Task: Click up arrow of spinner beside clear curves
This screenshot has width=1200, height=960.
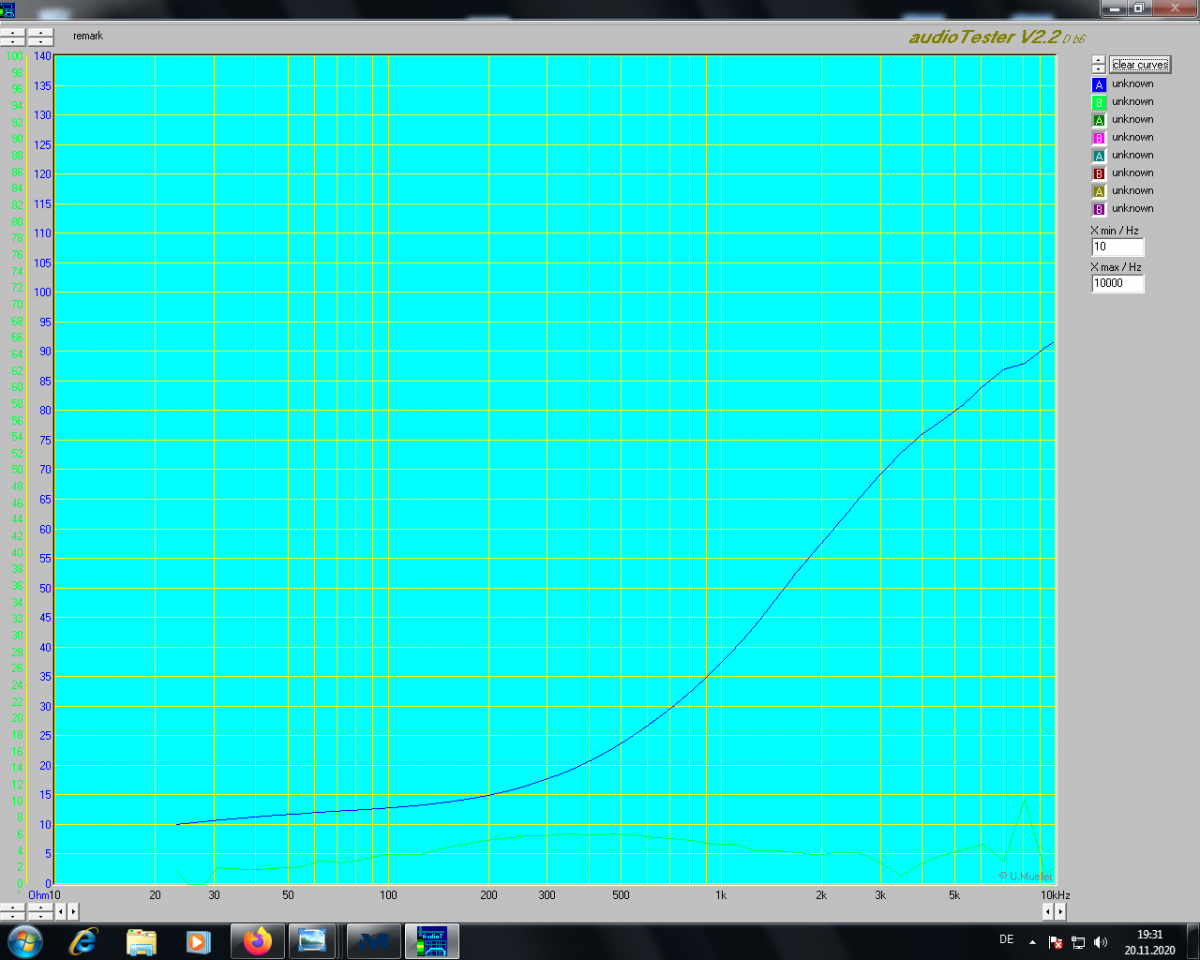Action: (1098, 59)
